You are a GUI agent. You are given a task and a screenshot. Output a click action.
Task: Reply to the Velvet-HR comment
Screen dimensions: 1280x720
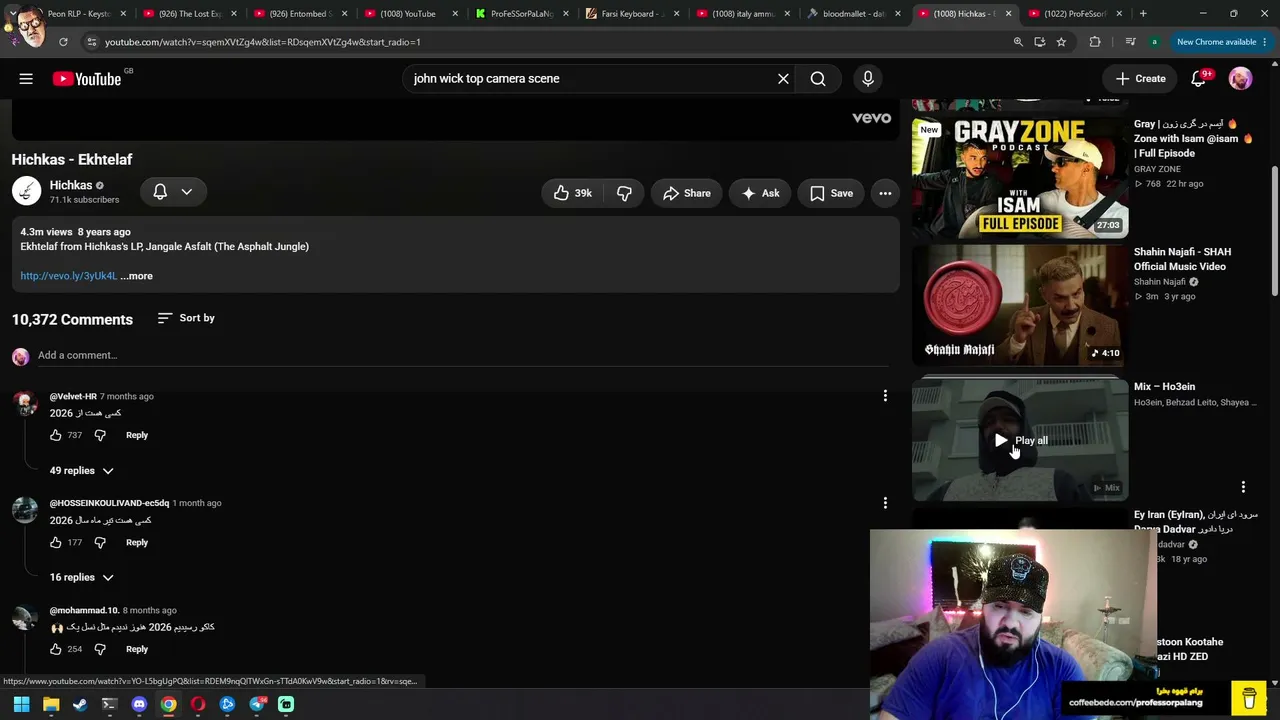tap(137, 435)
